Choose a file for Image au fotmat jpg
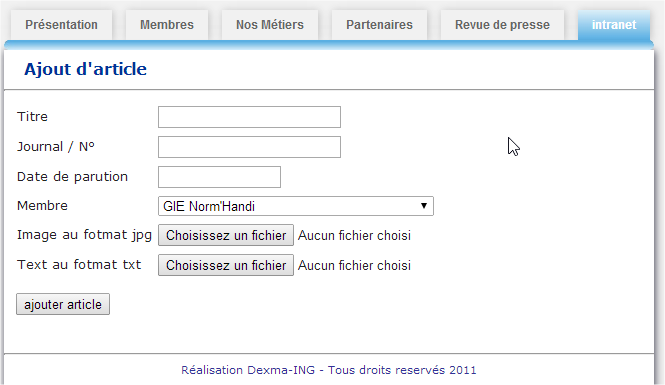This screenshot has width=665, height=385. coord(226,235)
